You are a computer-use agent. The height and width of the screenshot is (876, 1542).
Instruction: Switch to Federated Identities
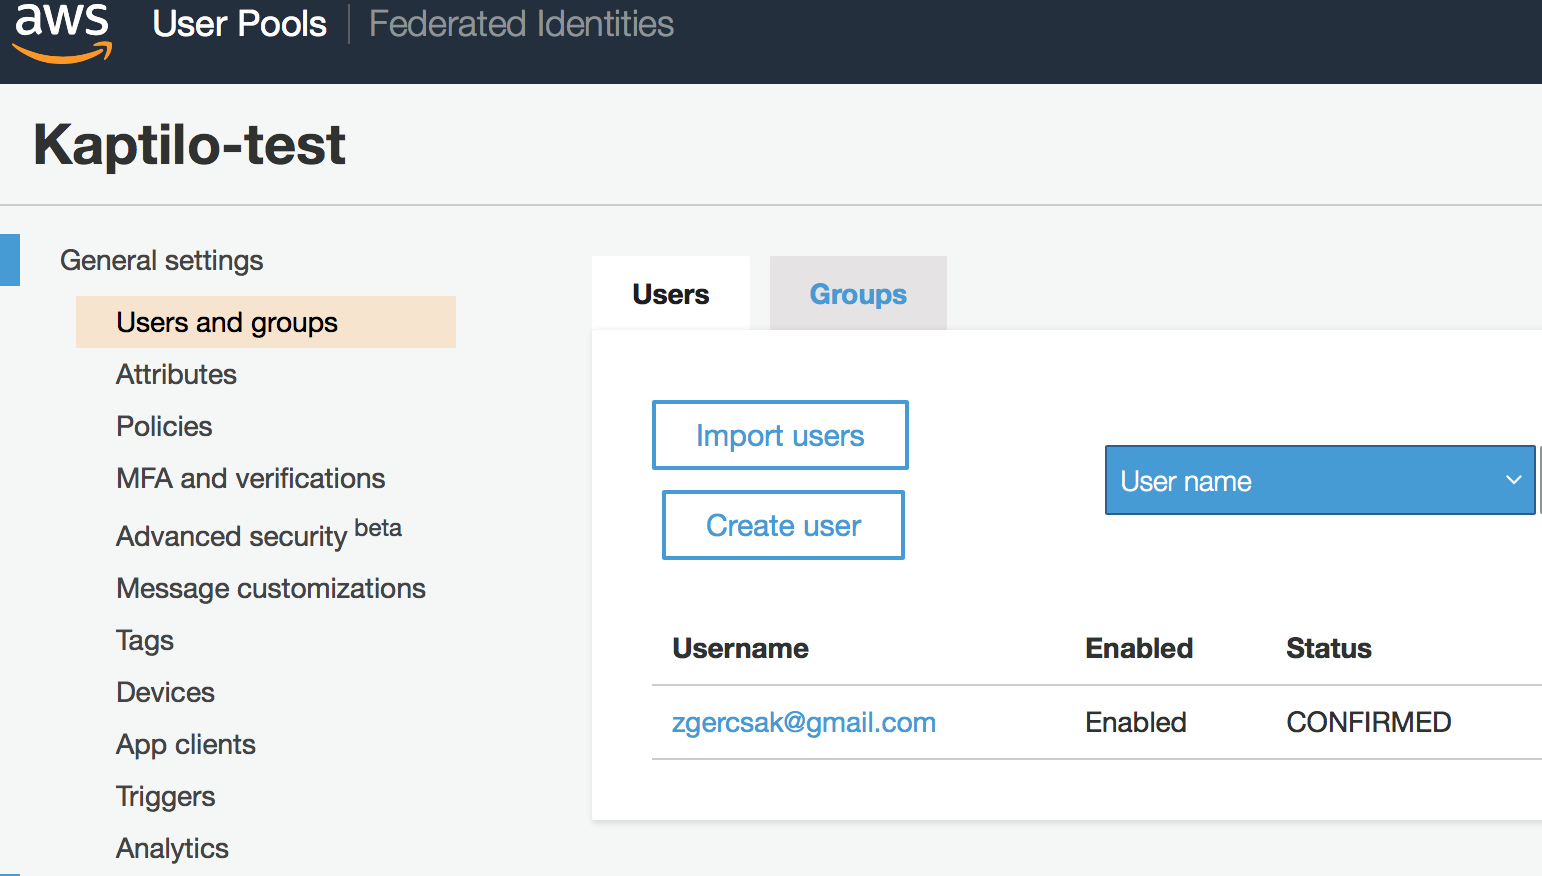click(x=521, y=24)
